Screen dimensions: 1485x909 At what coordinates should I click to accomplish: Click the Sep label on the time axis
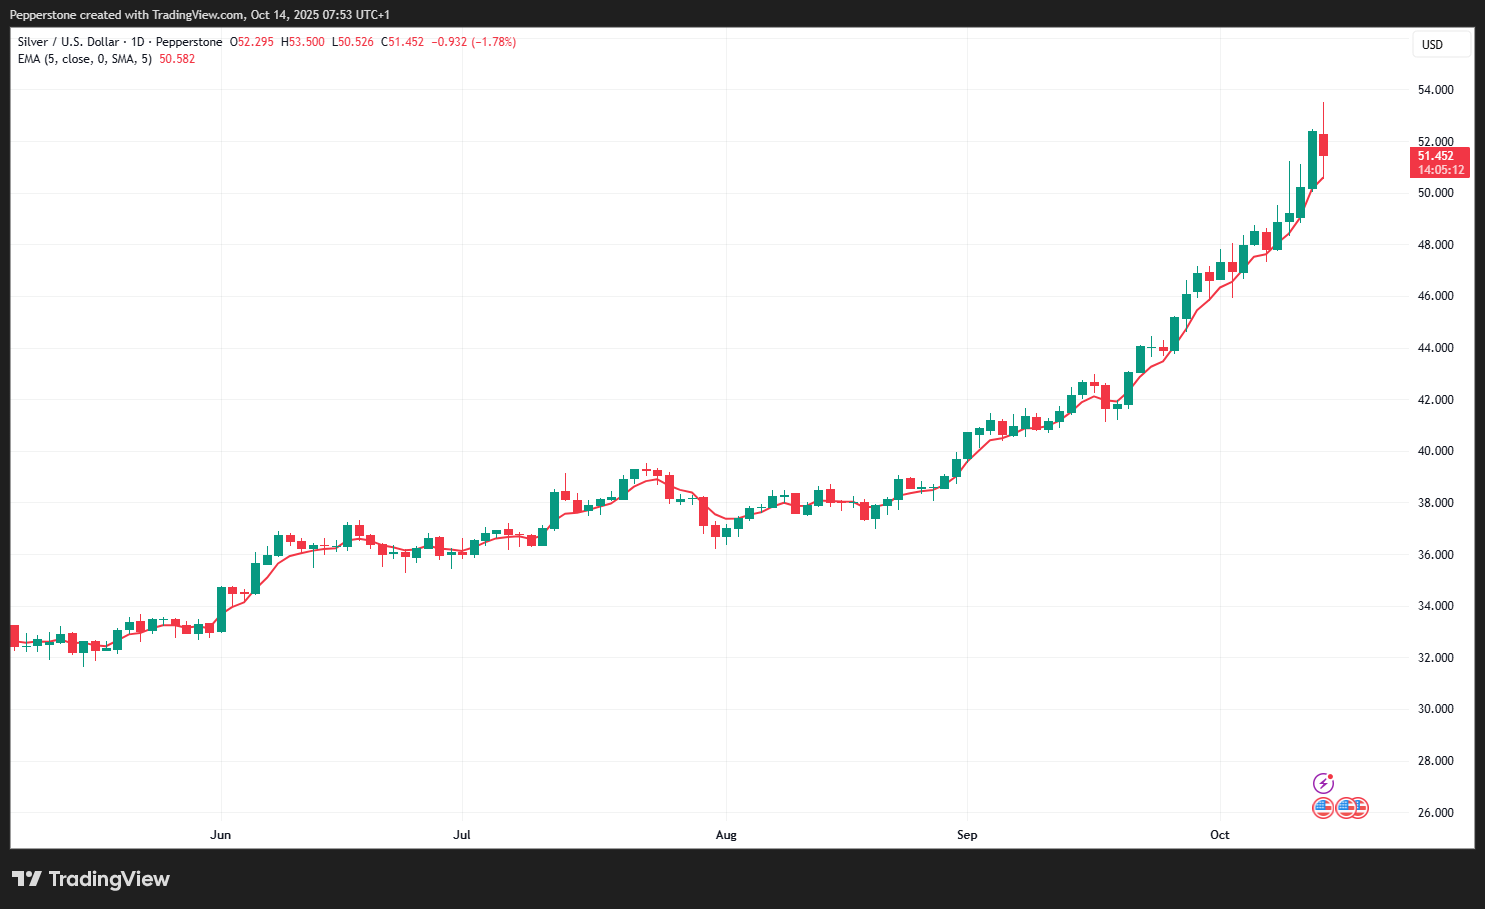coord(967,834)
